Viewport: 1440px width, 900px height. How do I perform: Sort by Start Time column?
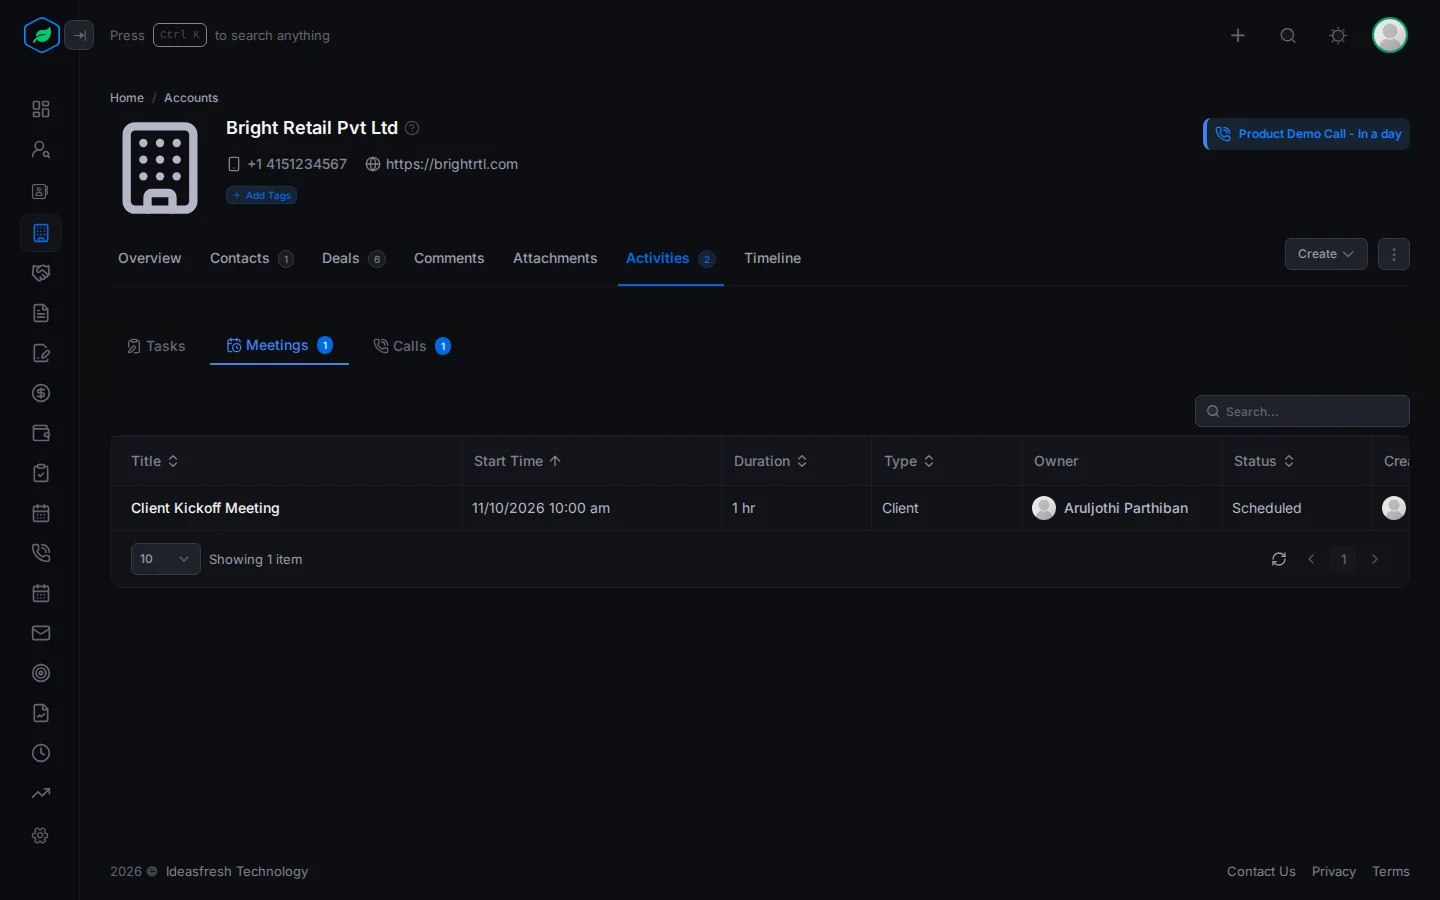coord(517,461)
